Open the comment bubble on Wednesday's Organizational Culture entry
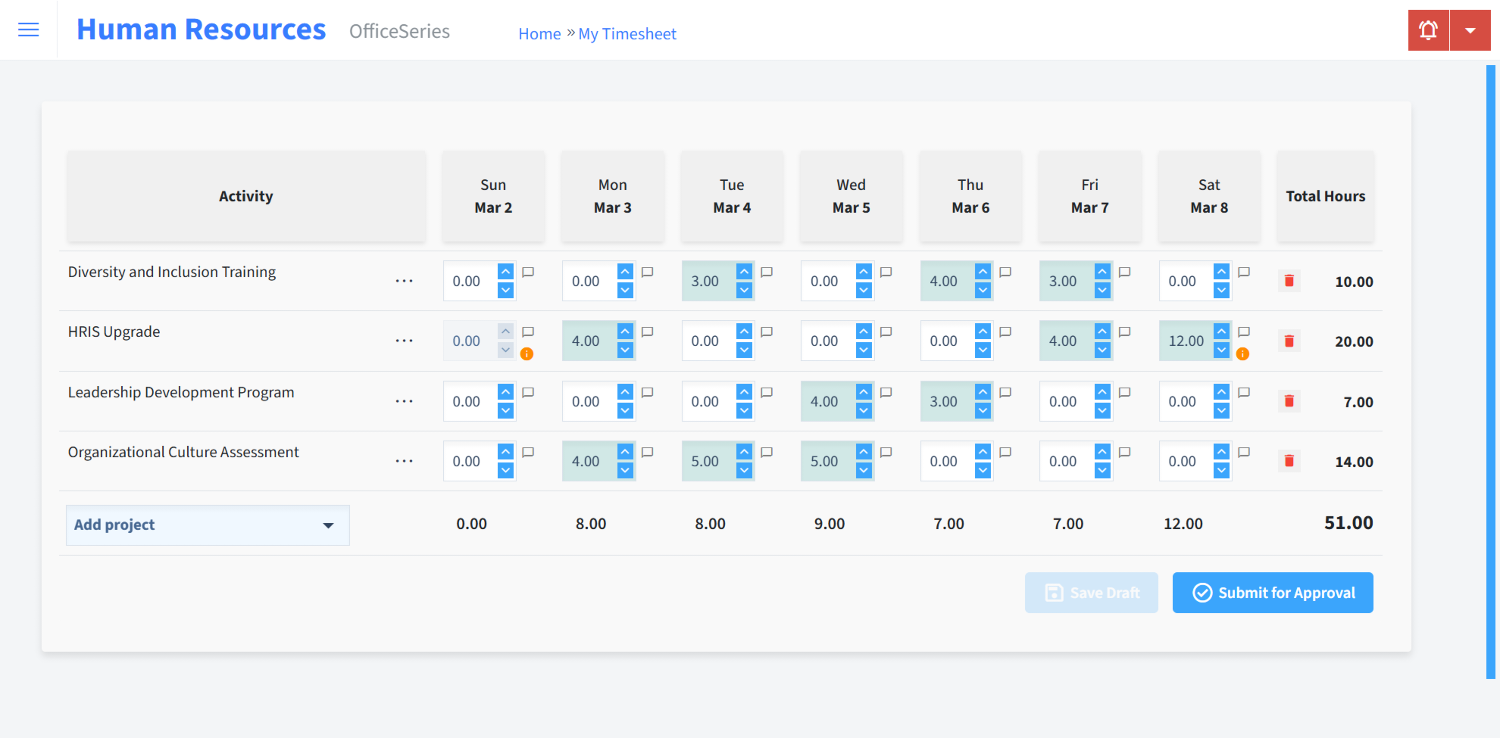 (885, 452)
